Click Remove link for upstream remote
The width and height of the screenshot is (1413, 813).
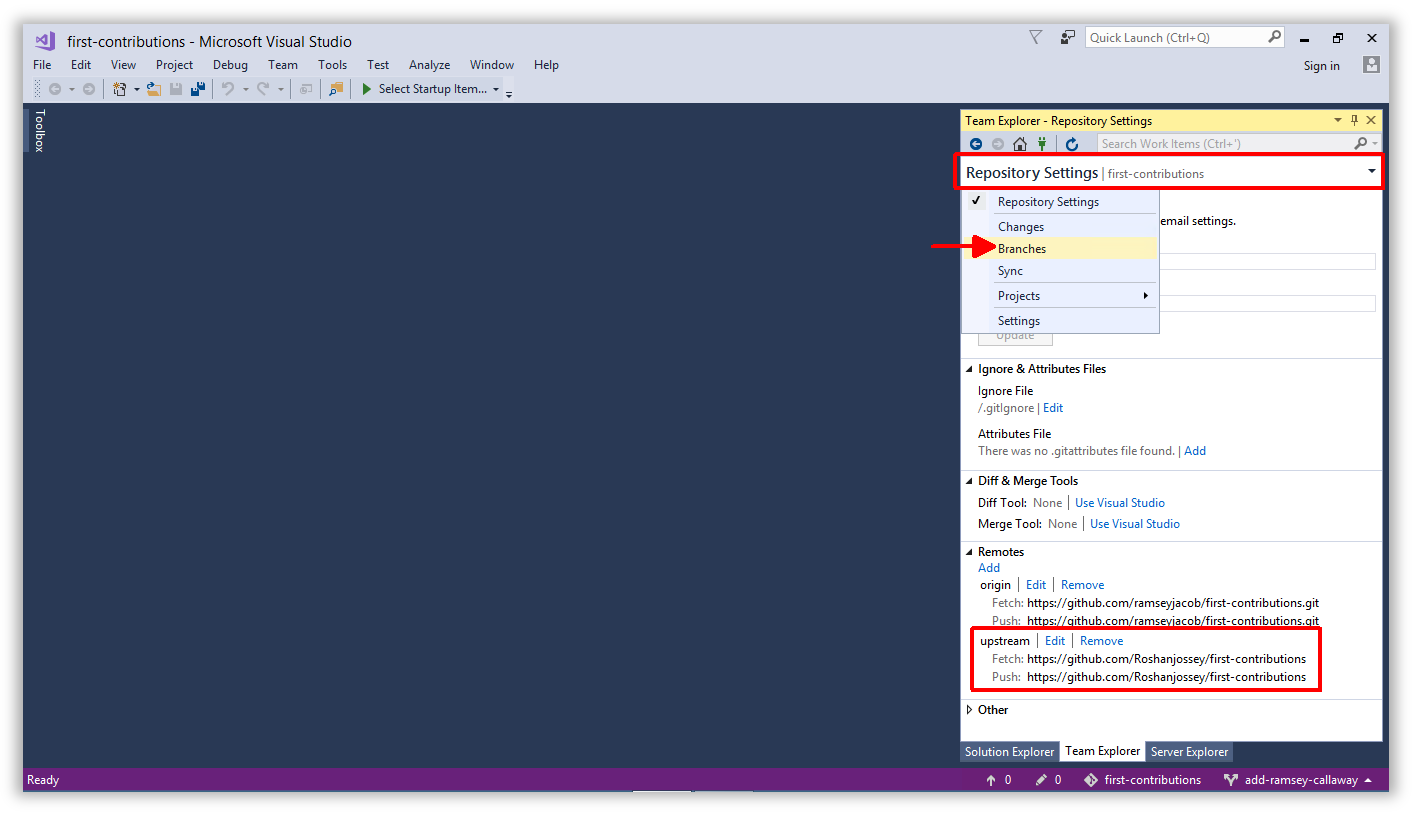pyautogui.click(x=1102, y=641)
